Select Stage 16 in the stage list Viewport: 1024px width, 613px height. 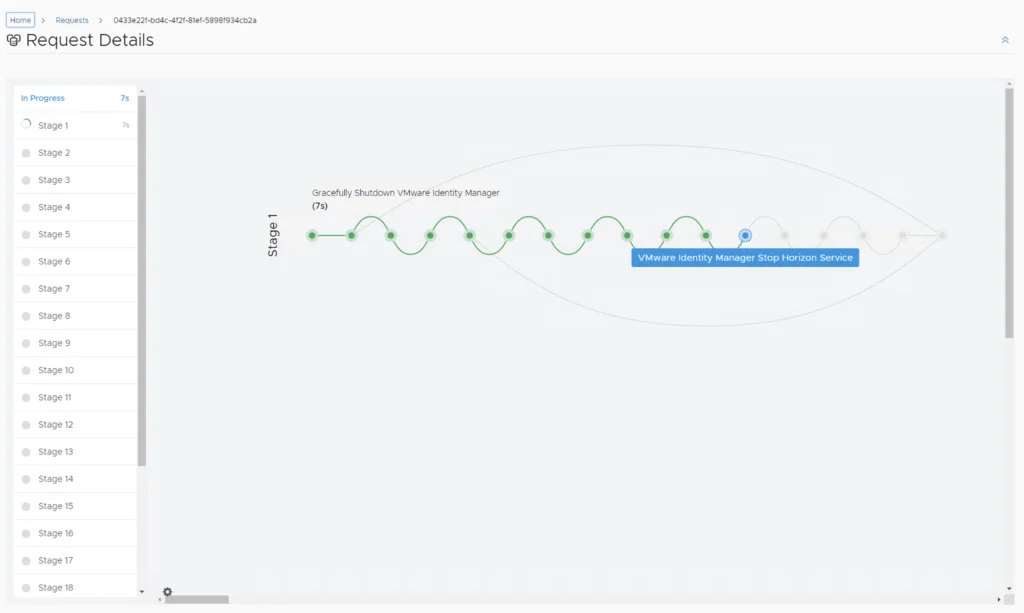click(75, 533)
